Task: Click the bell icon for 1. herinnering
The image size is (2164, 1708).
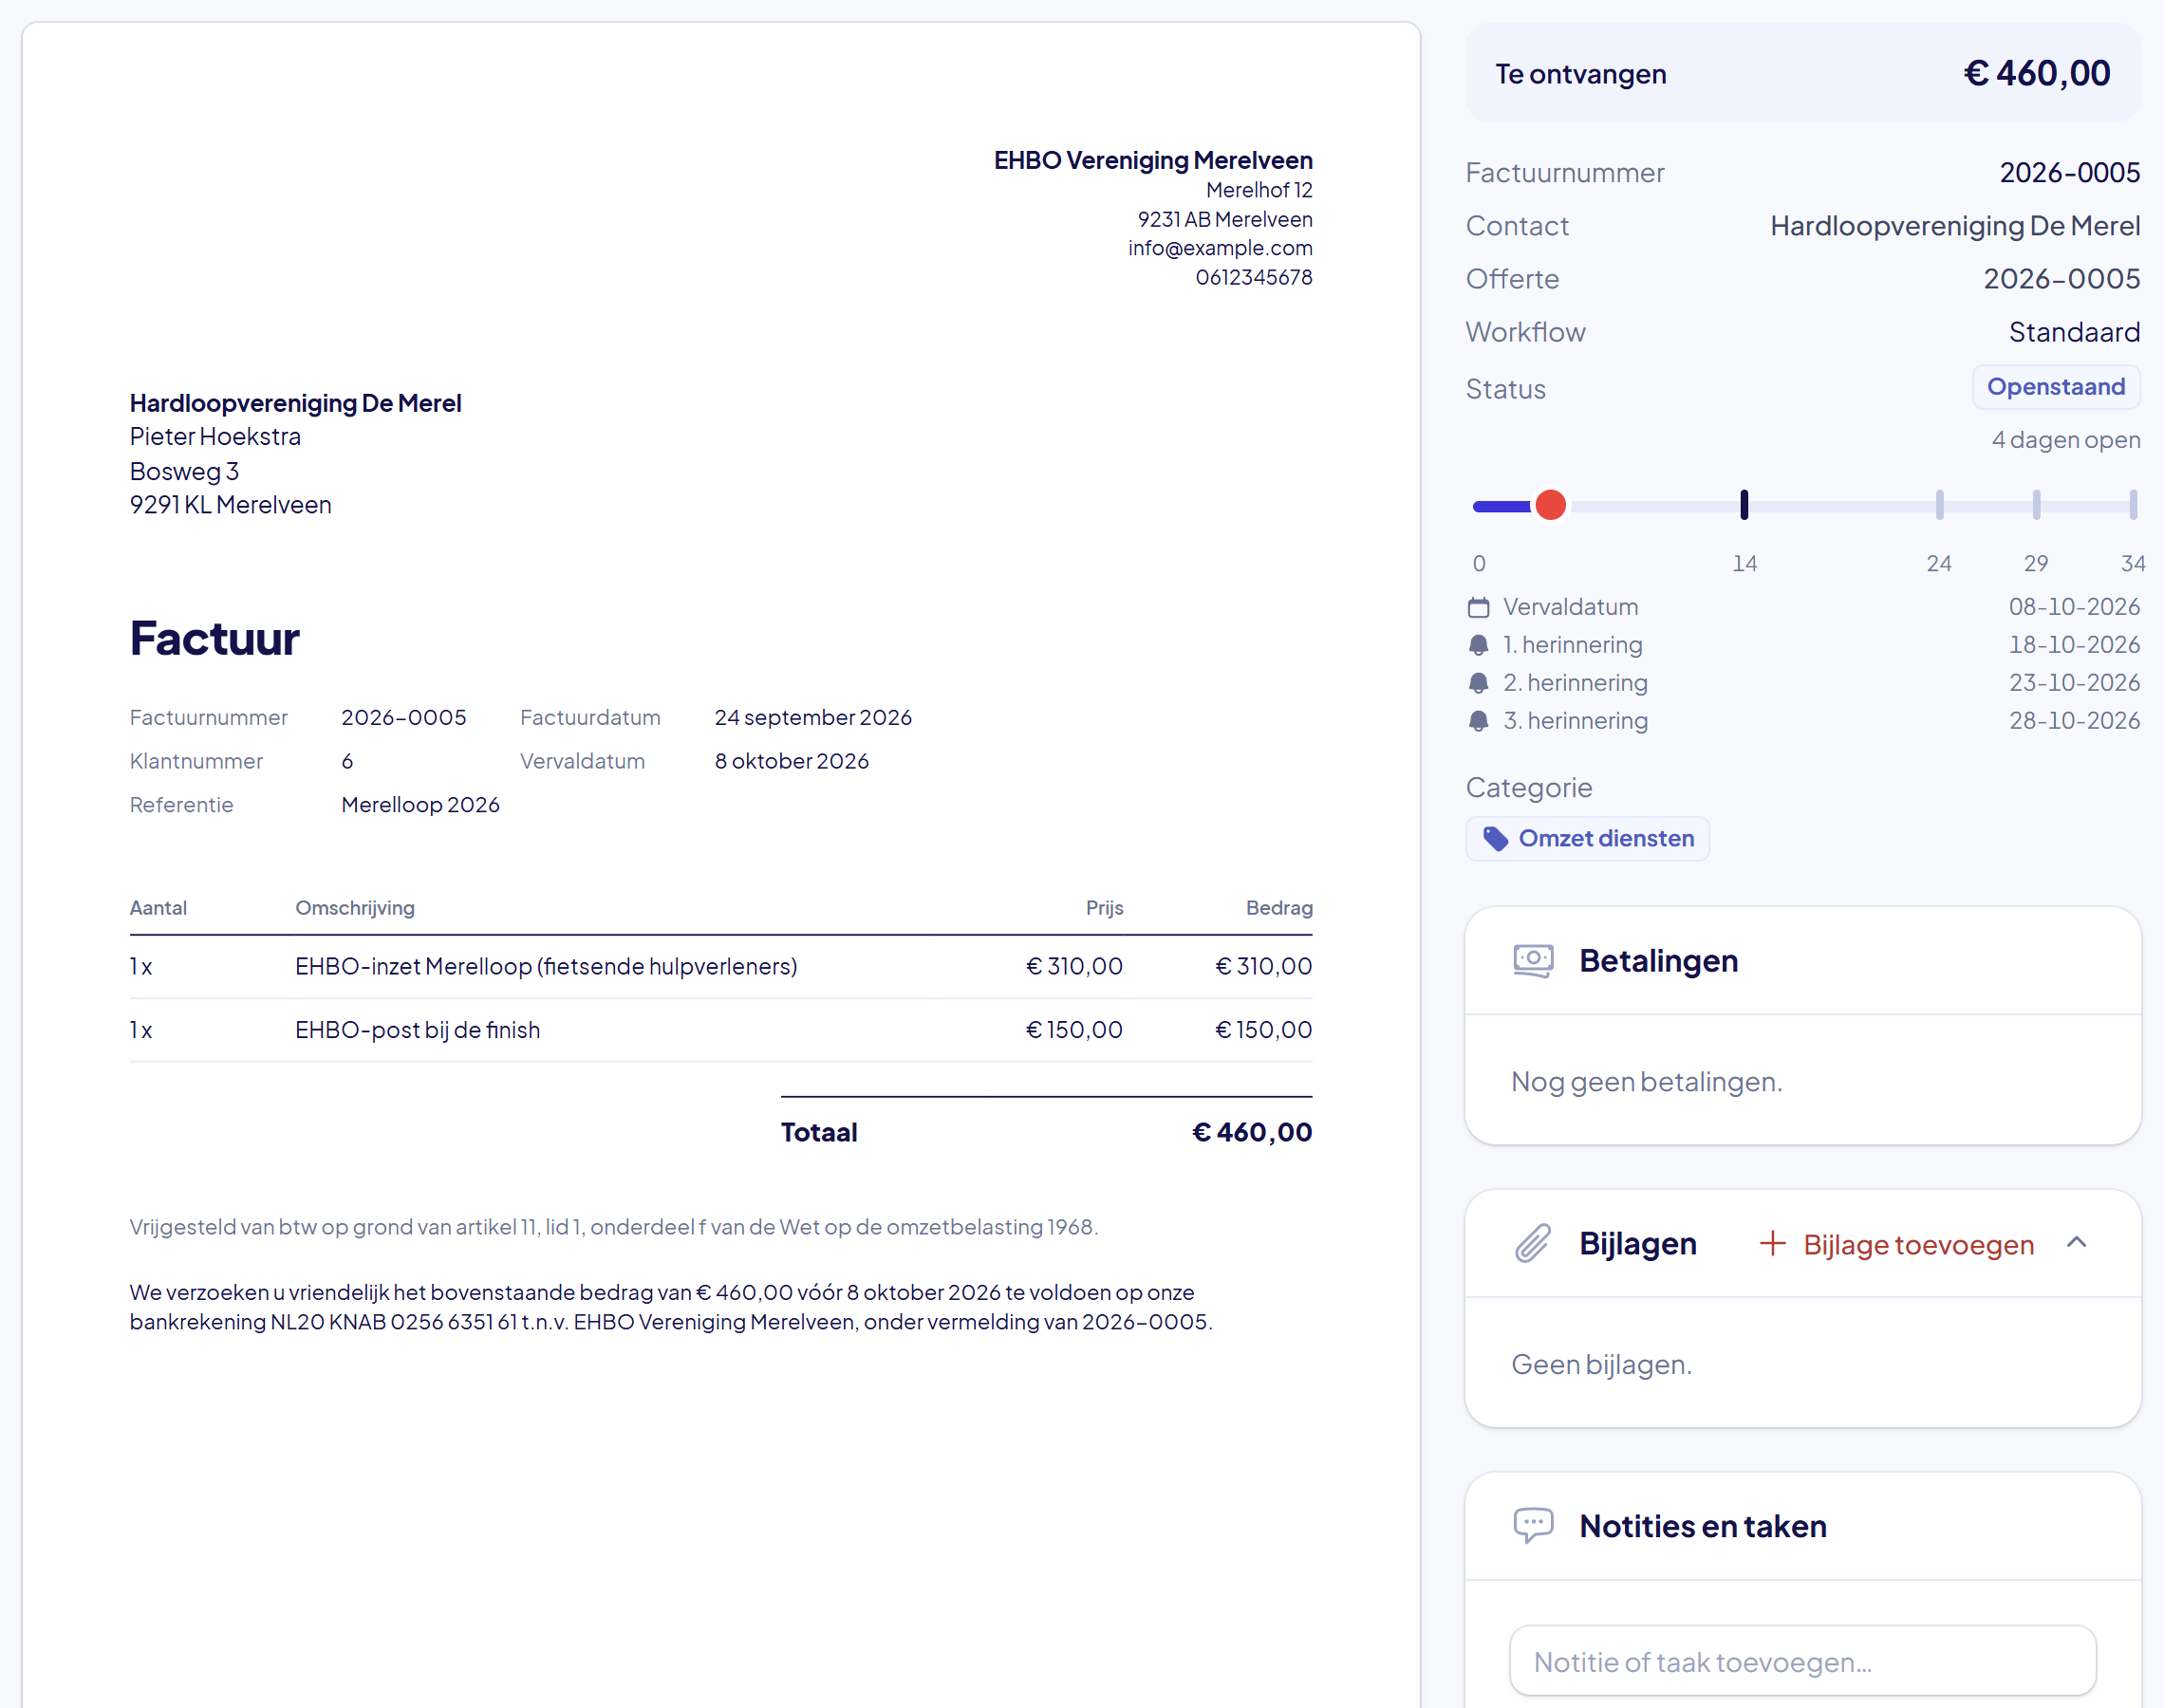Action: 1478,645
